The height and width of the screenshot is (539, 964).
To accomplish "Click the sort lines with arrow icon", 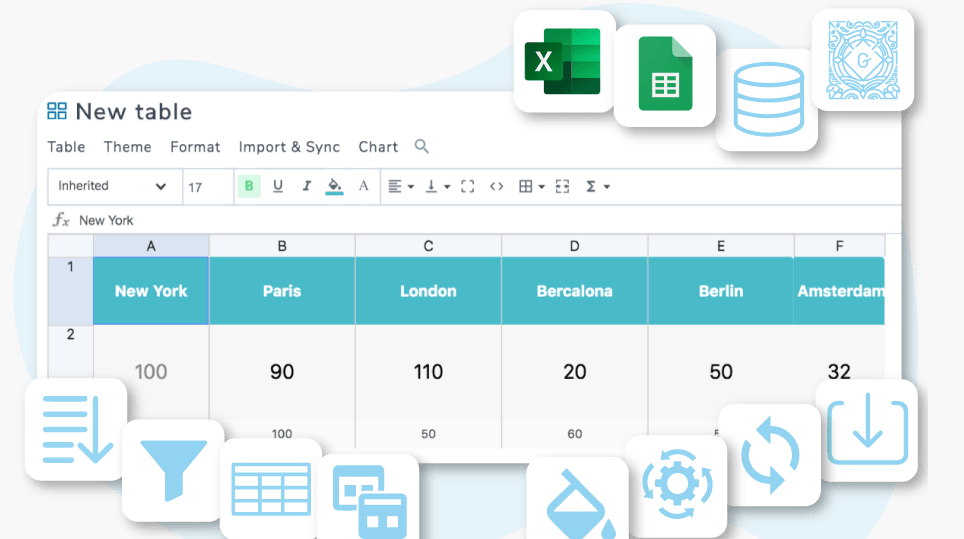I will [77, 429].
